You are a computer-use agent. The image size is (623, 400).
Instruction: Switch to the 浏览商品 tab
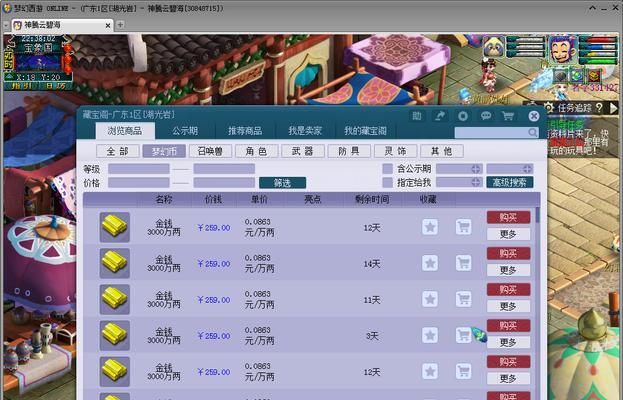125,130
